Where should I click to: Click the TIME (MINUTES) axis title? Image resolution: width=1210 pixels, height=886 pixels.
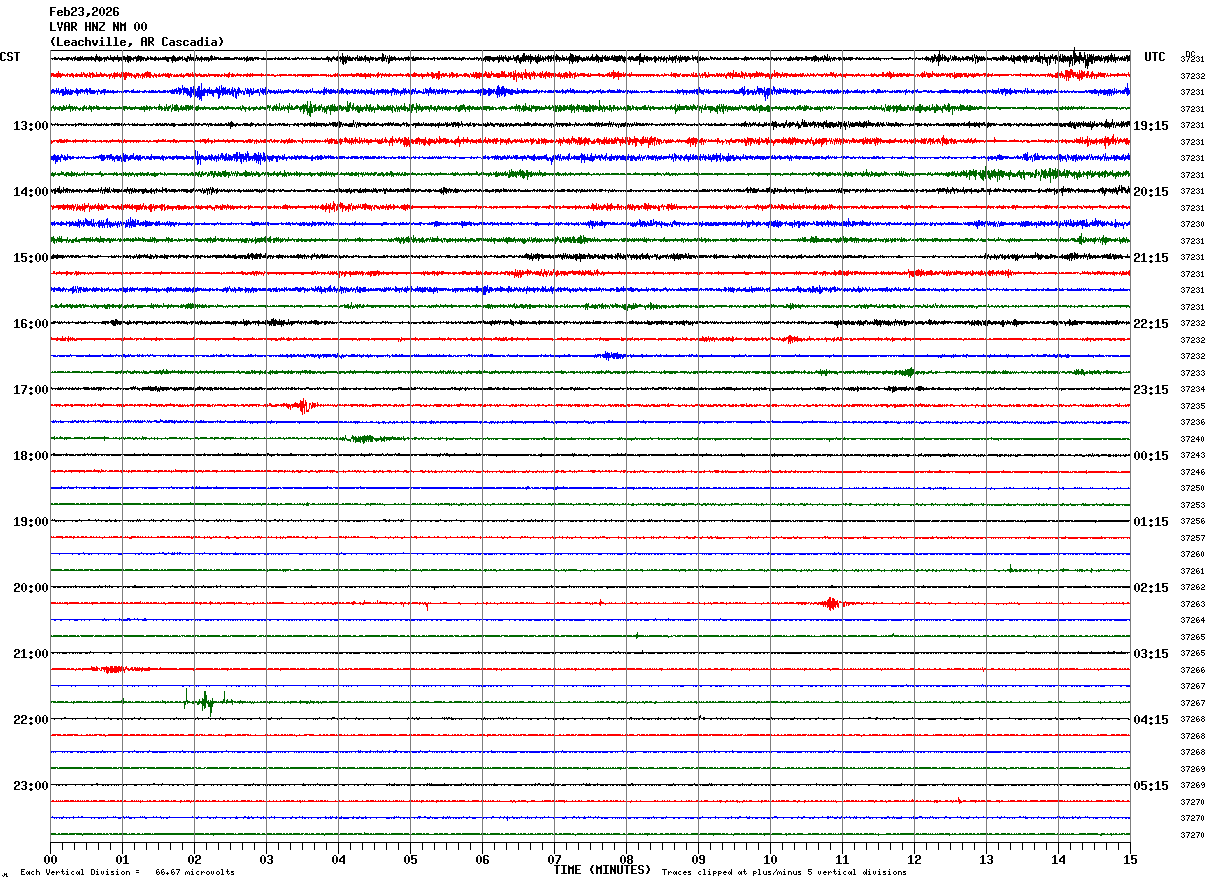click(602, 870)
